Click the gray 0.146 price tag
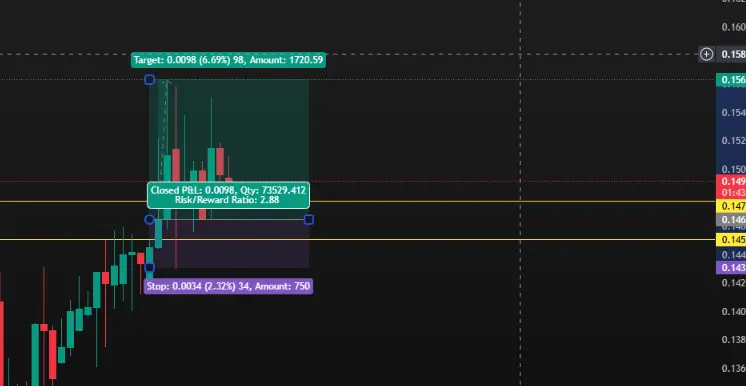 (x=731, y=219)
